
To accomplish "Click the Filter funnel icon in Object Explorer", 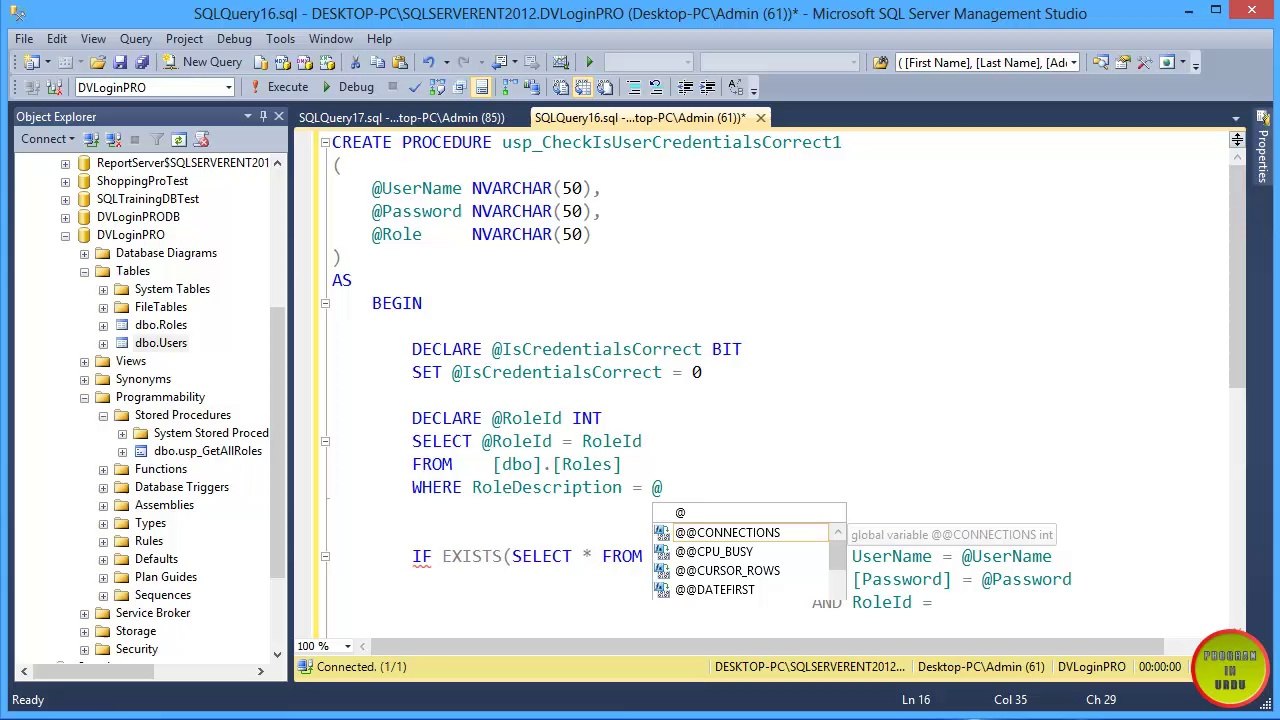I will pyautogui.click(x=157, y=139).
